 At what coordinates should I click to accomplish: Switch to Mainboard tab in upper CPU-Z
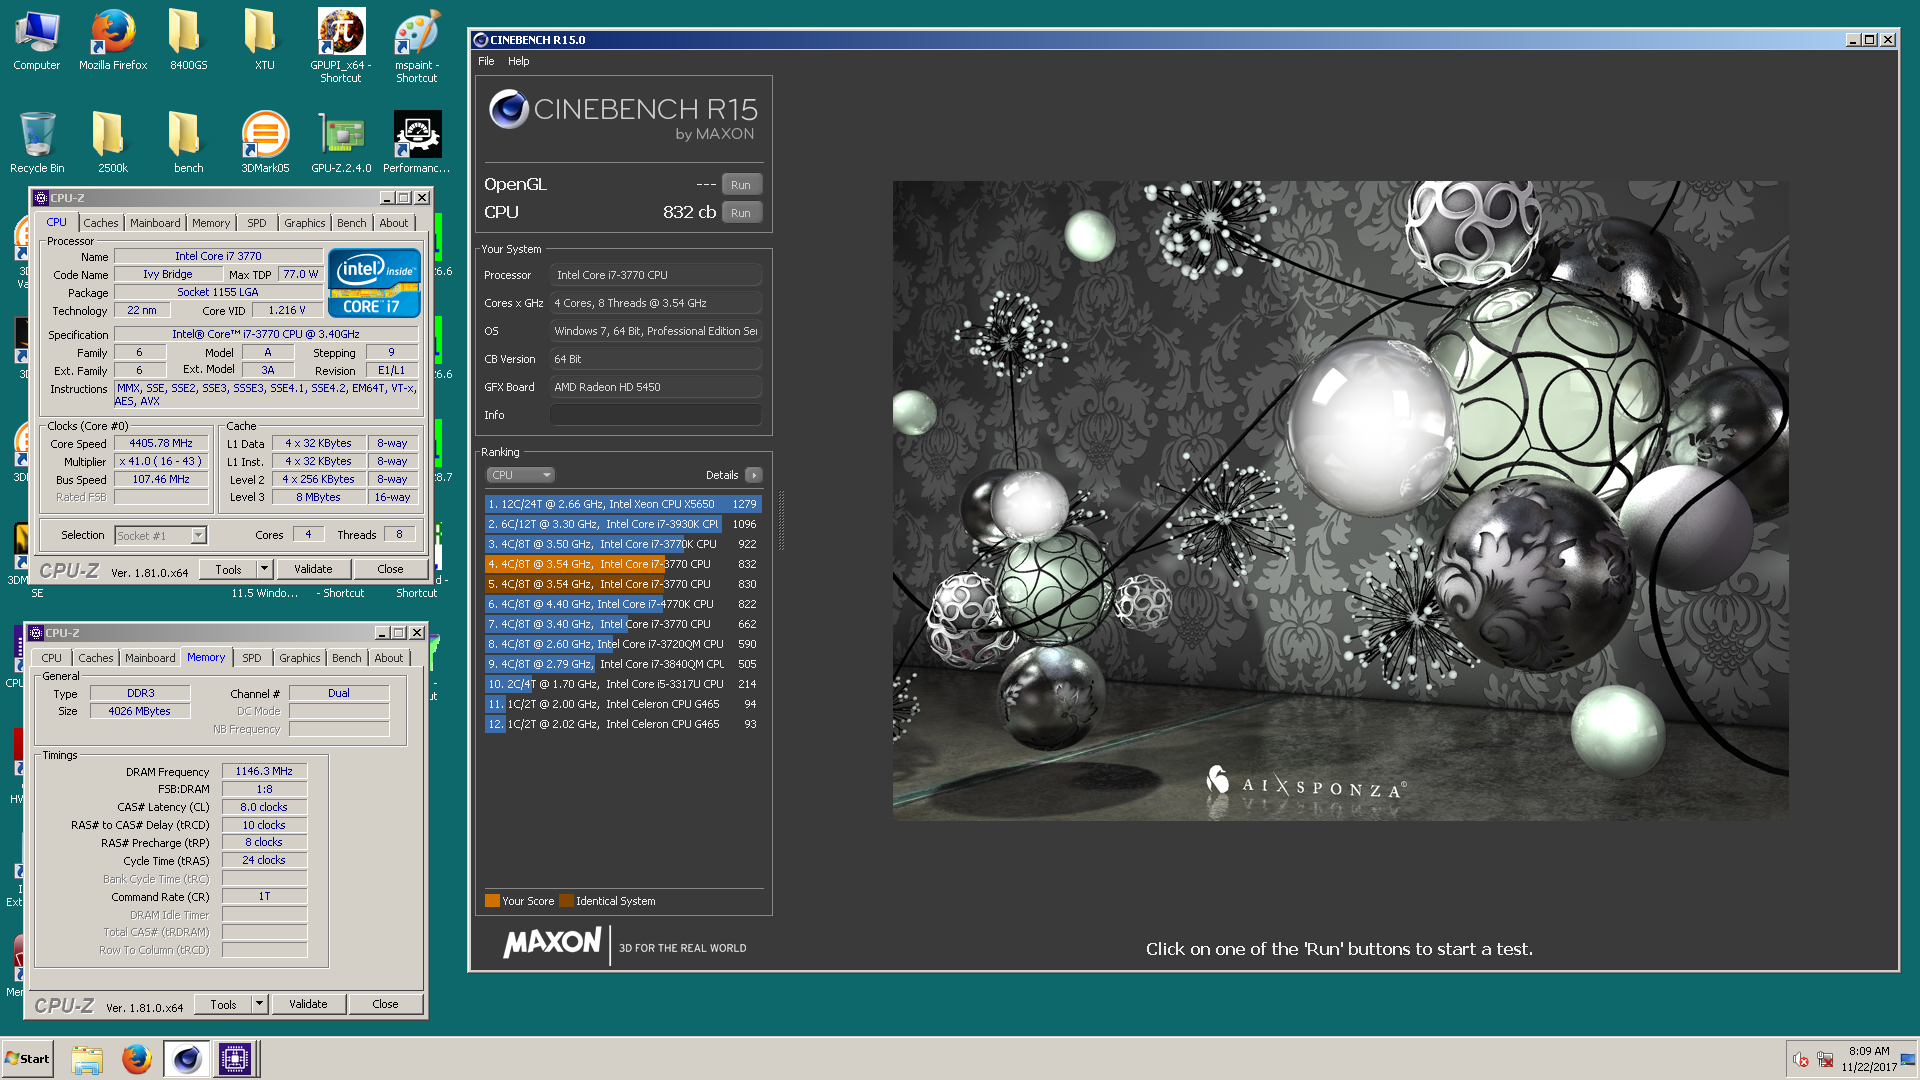point(155,223)
